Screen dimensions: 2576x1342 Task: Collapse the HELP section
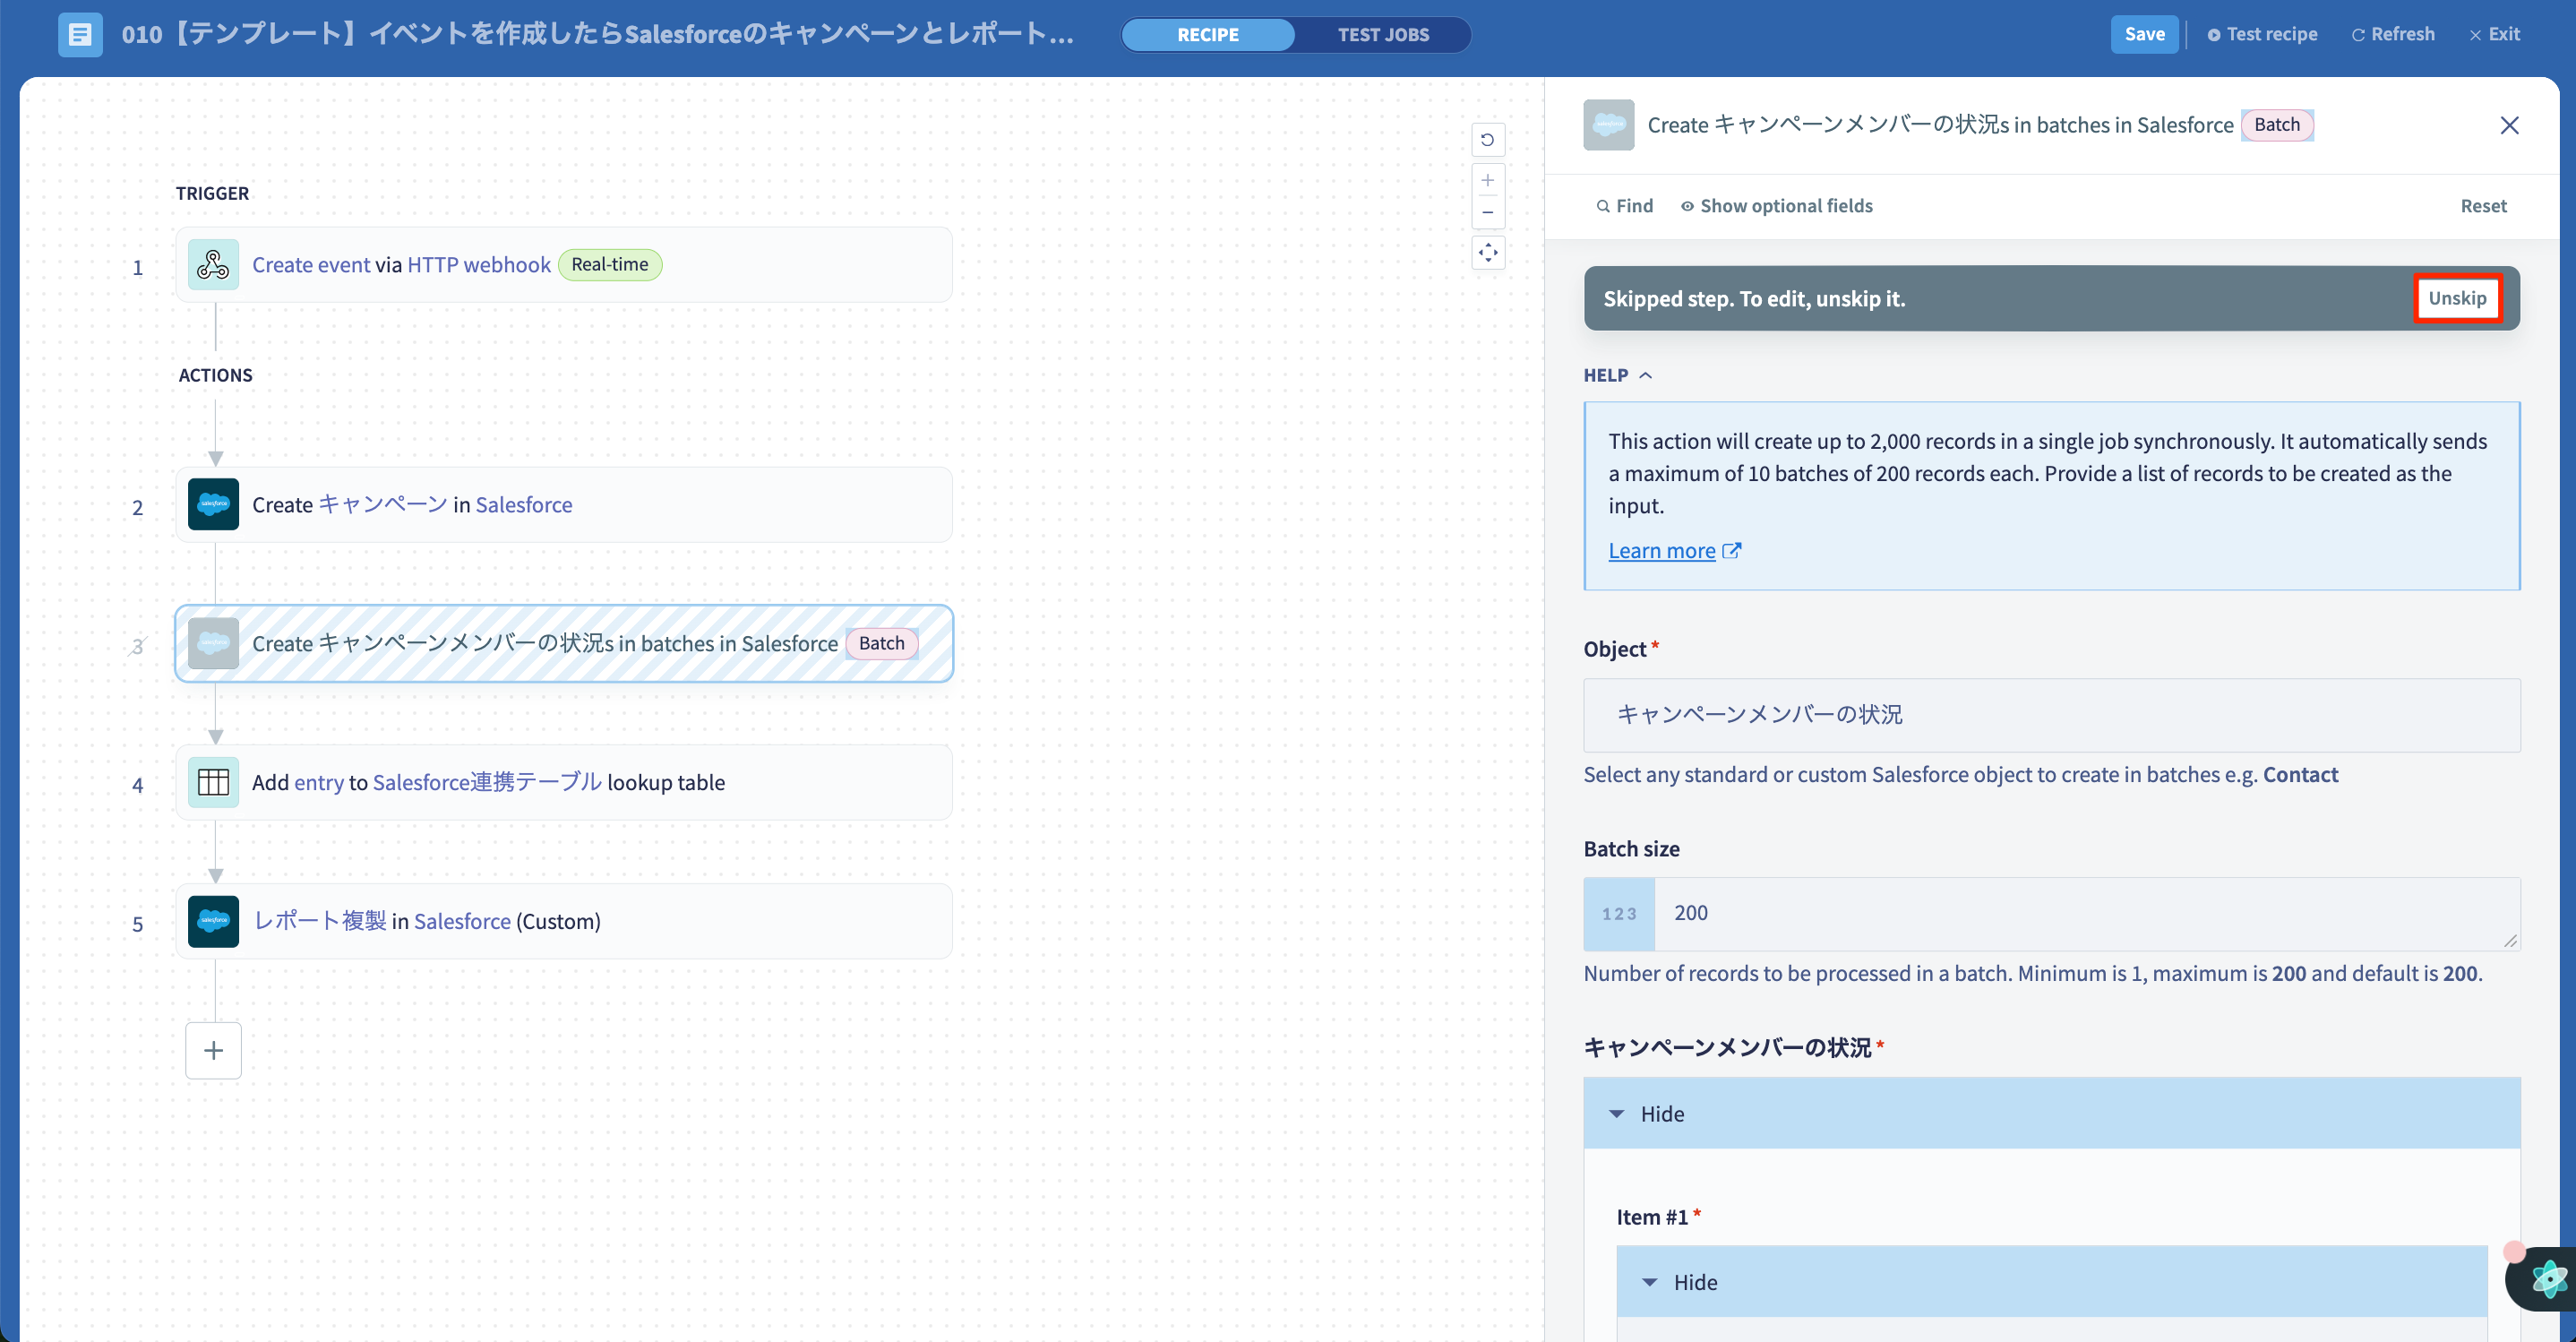pos(1617,375)
